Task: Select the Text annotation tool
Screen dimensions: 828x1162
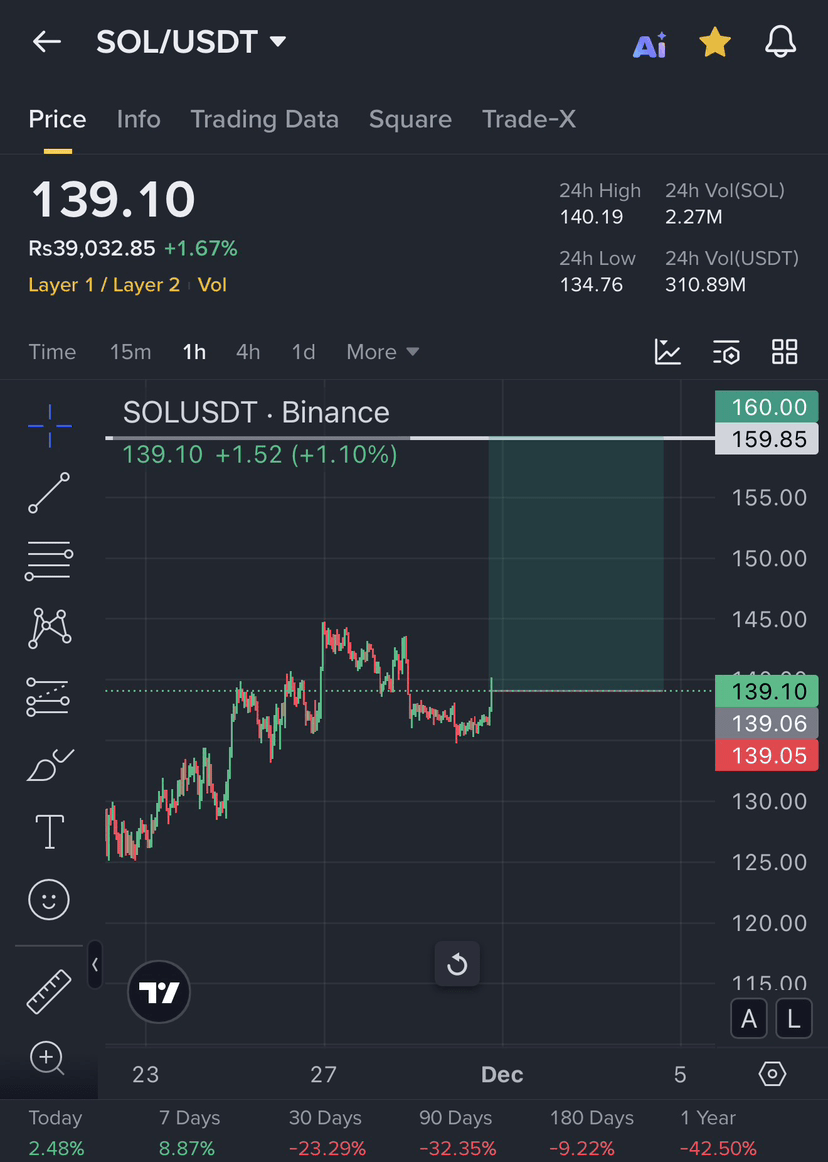Action: click(x=50, y=831)
